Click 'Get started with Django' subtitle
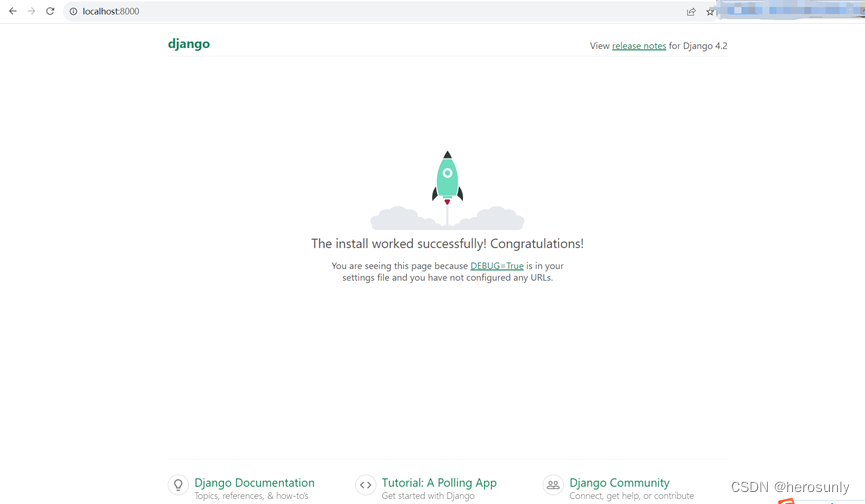The image size is (865, 504). [428, 496]
